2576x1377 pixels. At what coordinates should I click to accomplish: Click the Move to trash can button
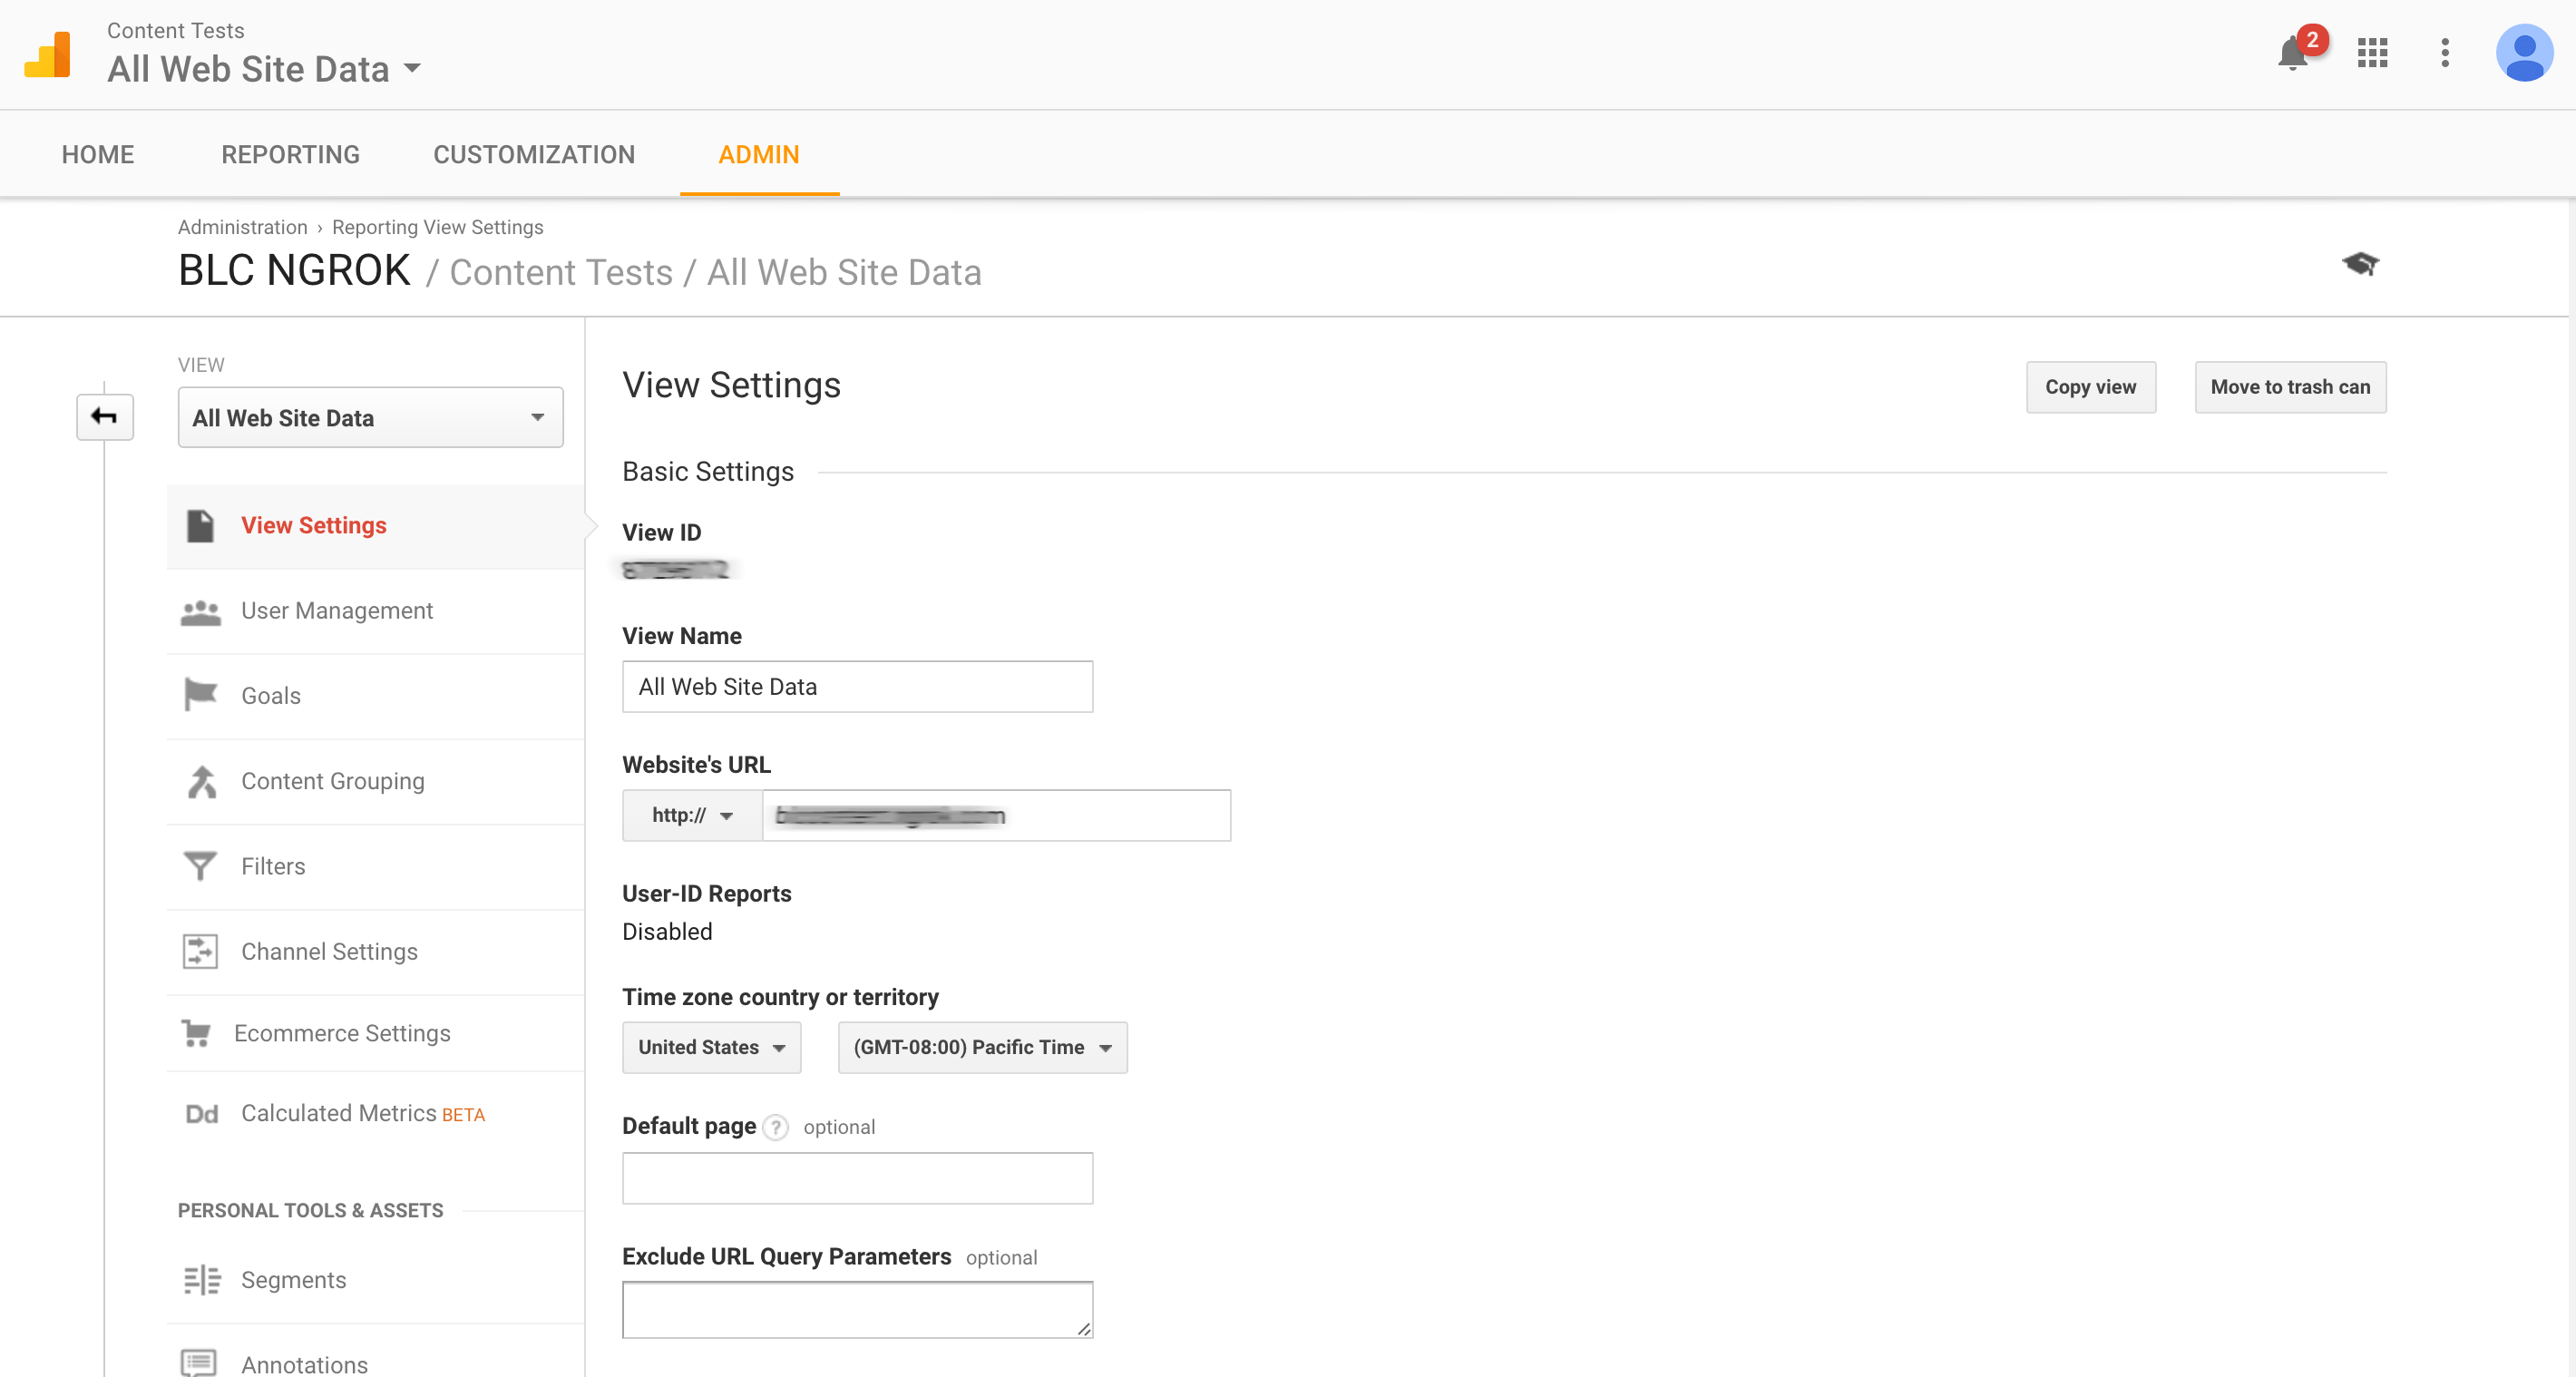(x=2289, y=386)
